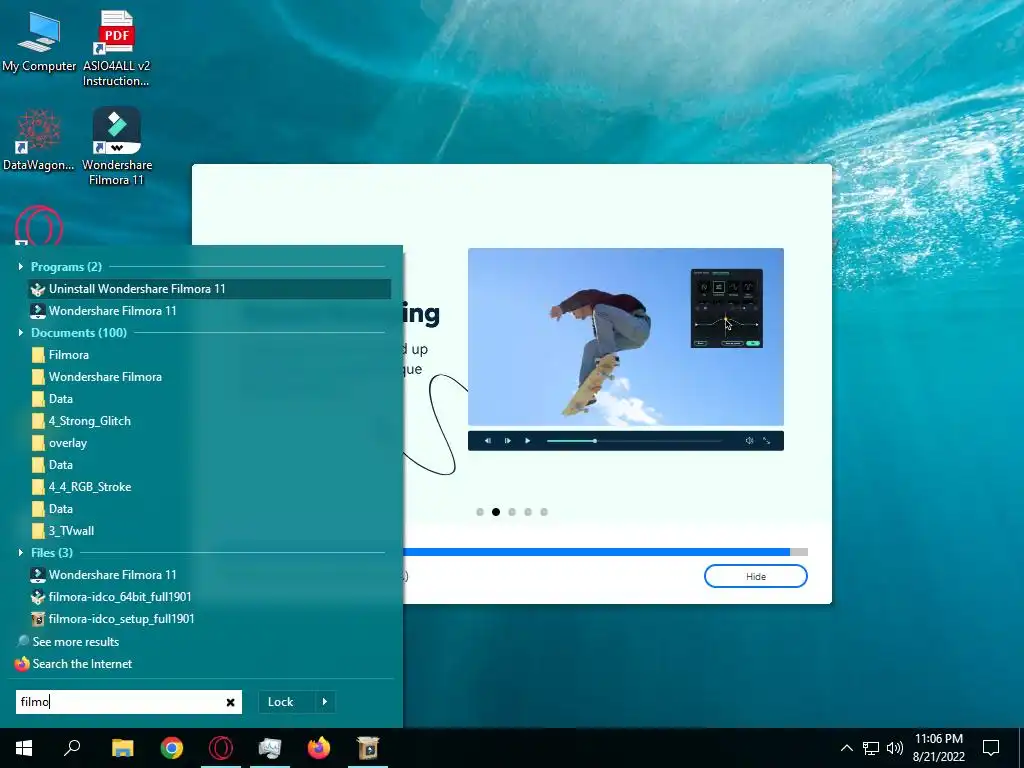Open the arrow menu beside Lock
The image size is (1024, 768).
[x=325, y=702]
